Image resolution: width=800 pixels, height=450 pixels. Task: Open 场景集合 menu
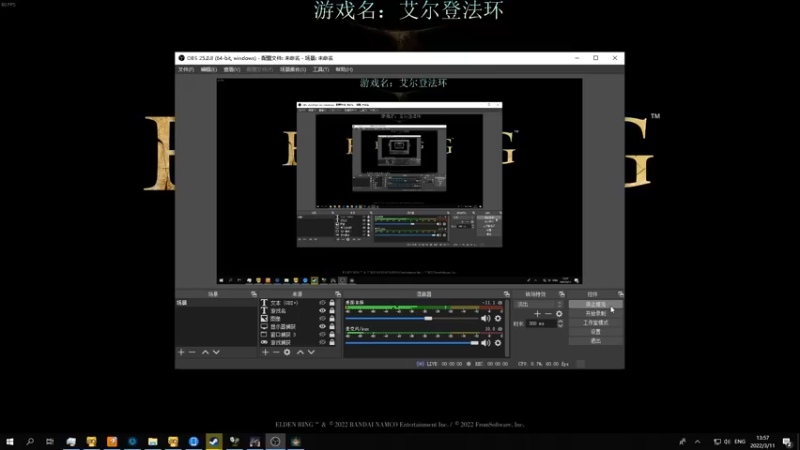tap(293, 69)
